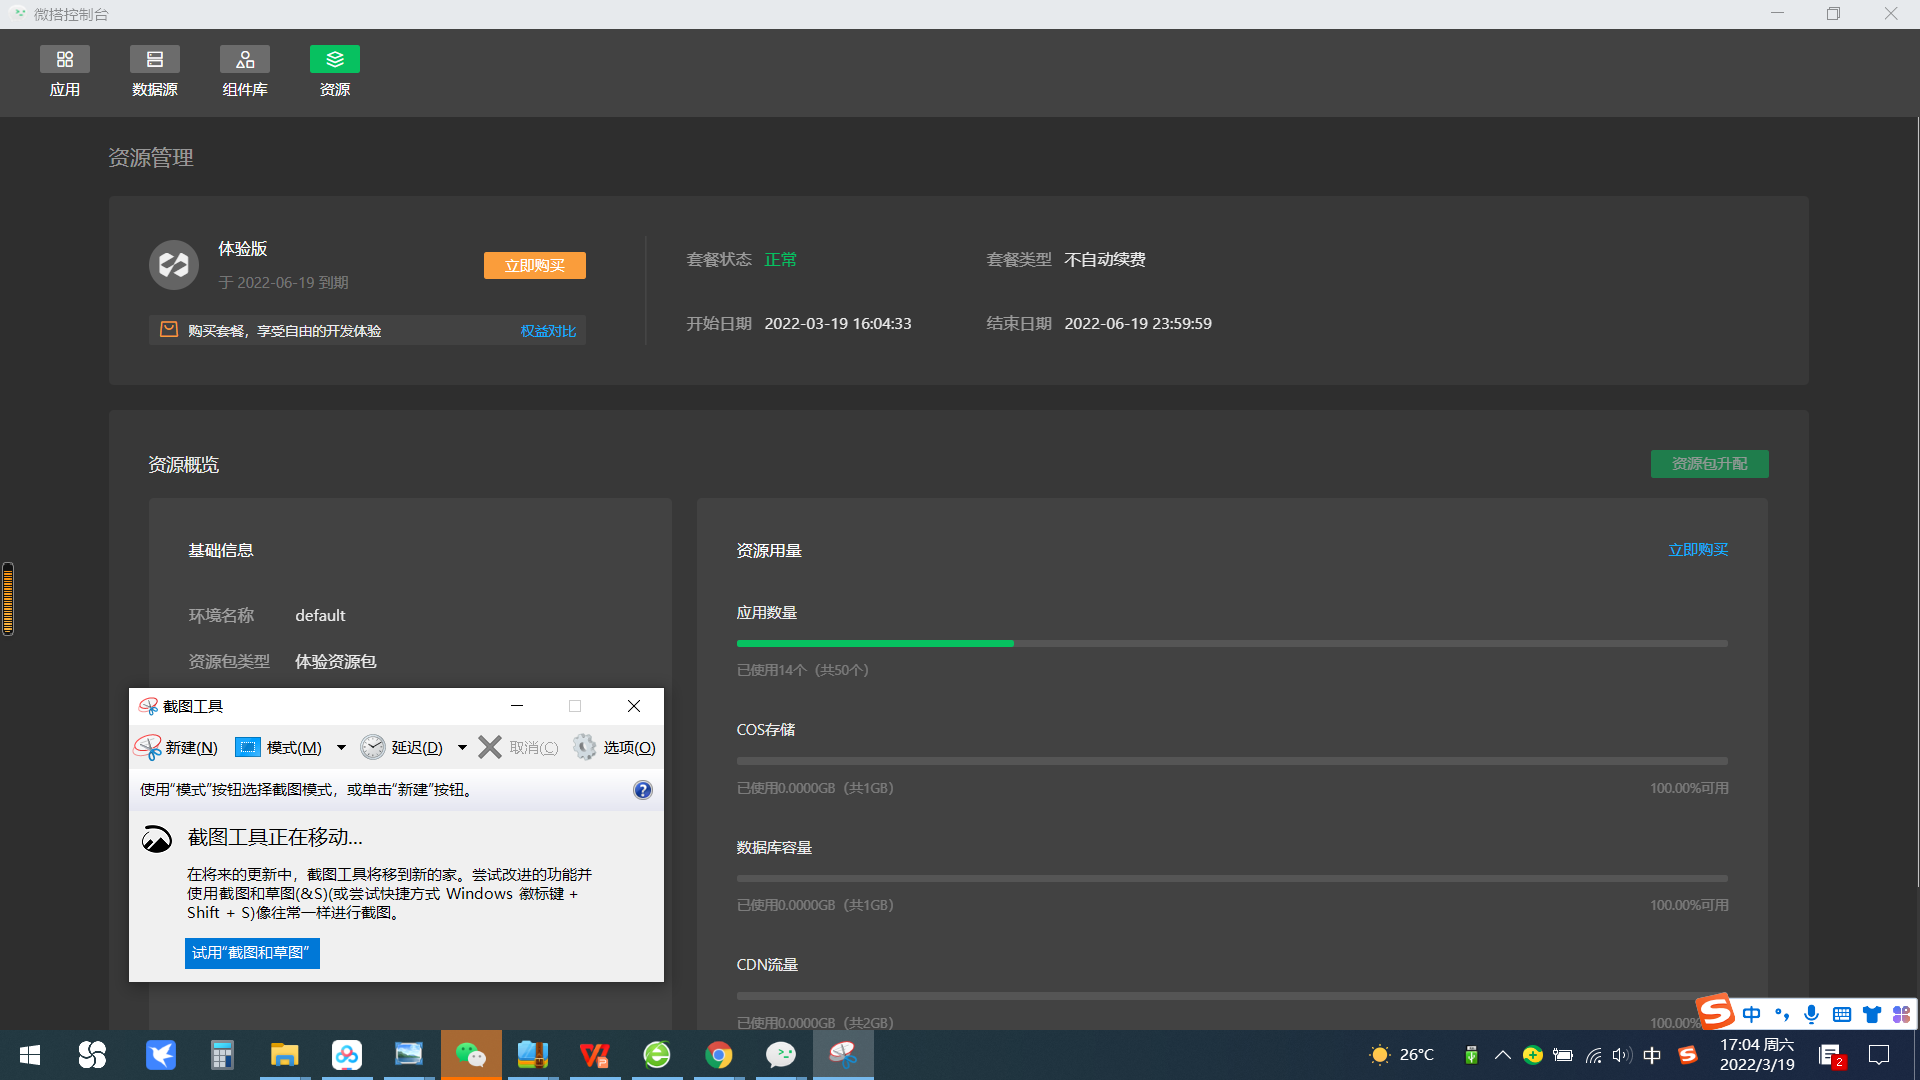Toggle the Chinese input mode indicator 中

click(1652, 1055)
